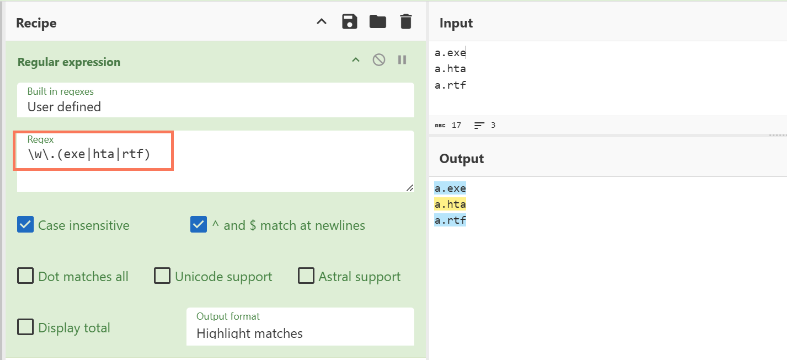The image size is (787, 360).
Task: Clear the recipe with the trash icon
Action: 406,22
